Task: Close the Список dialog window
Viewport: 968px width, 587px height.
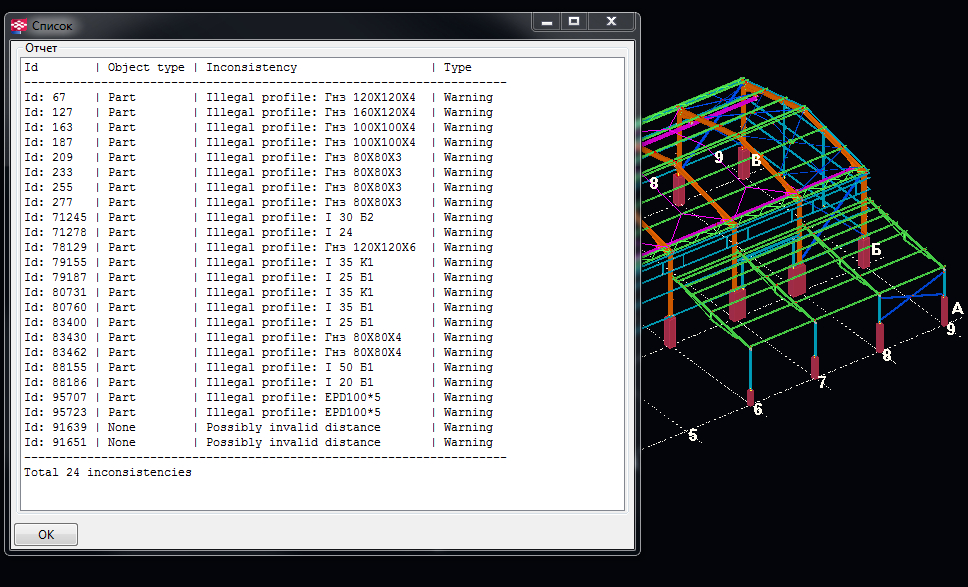Action: [610, 21]
